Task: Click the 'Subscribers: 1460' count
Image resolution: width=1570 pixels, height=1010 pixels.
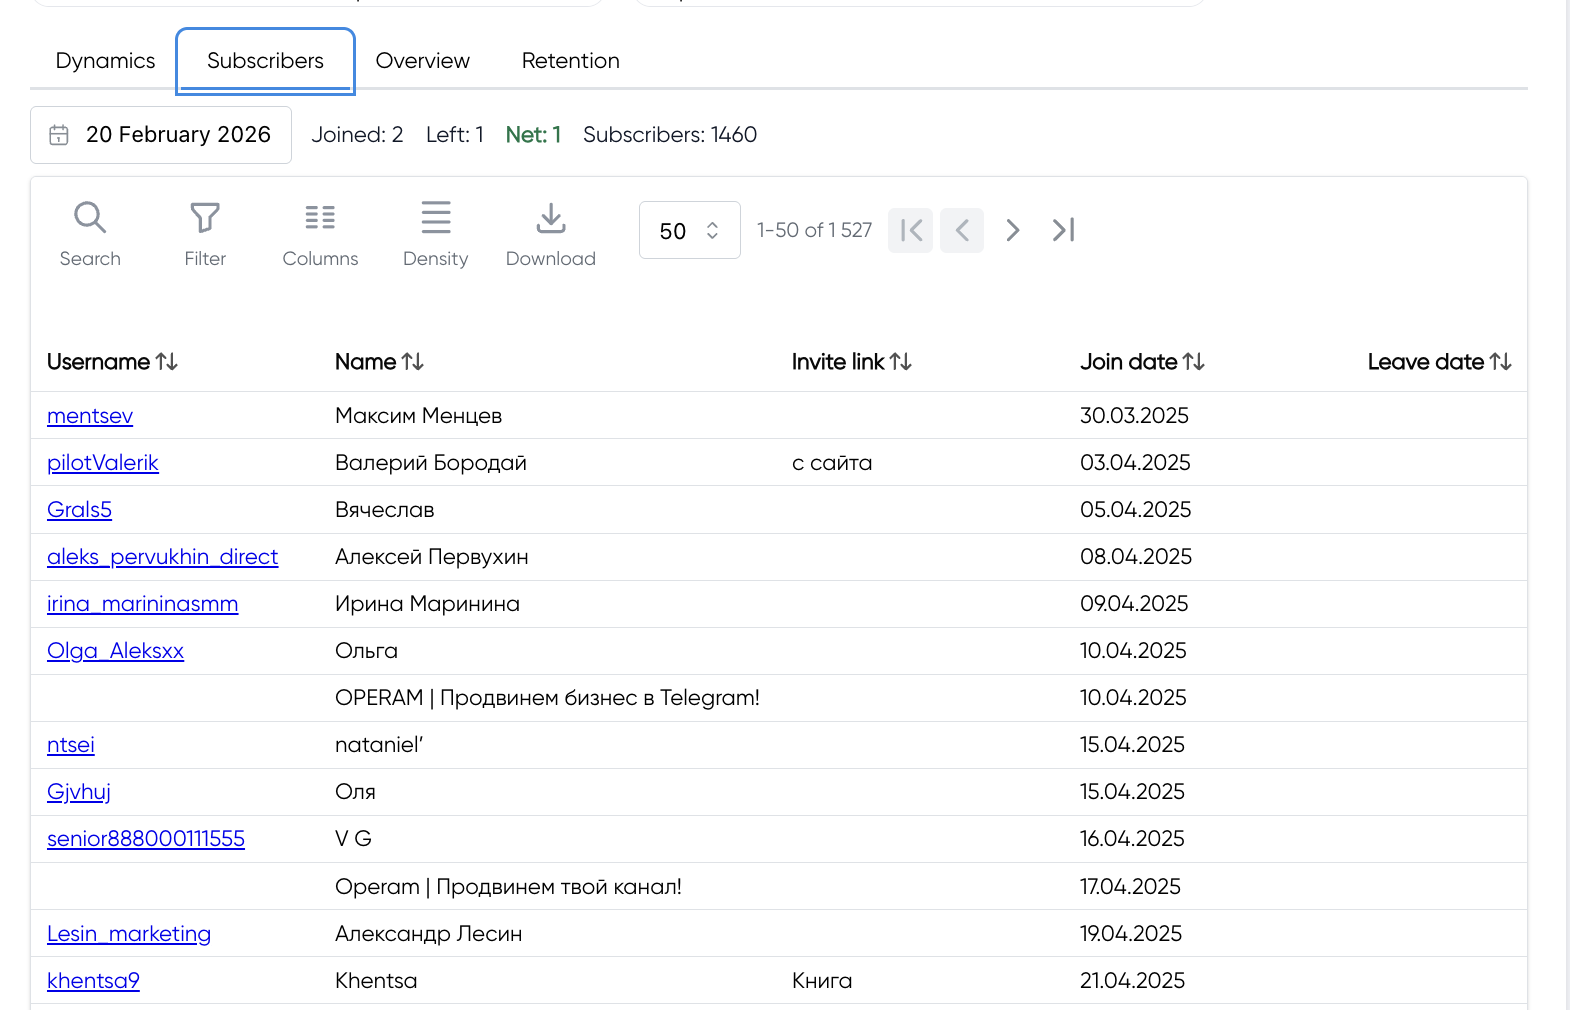Action: [670, 135]
